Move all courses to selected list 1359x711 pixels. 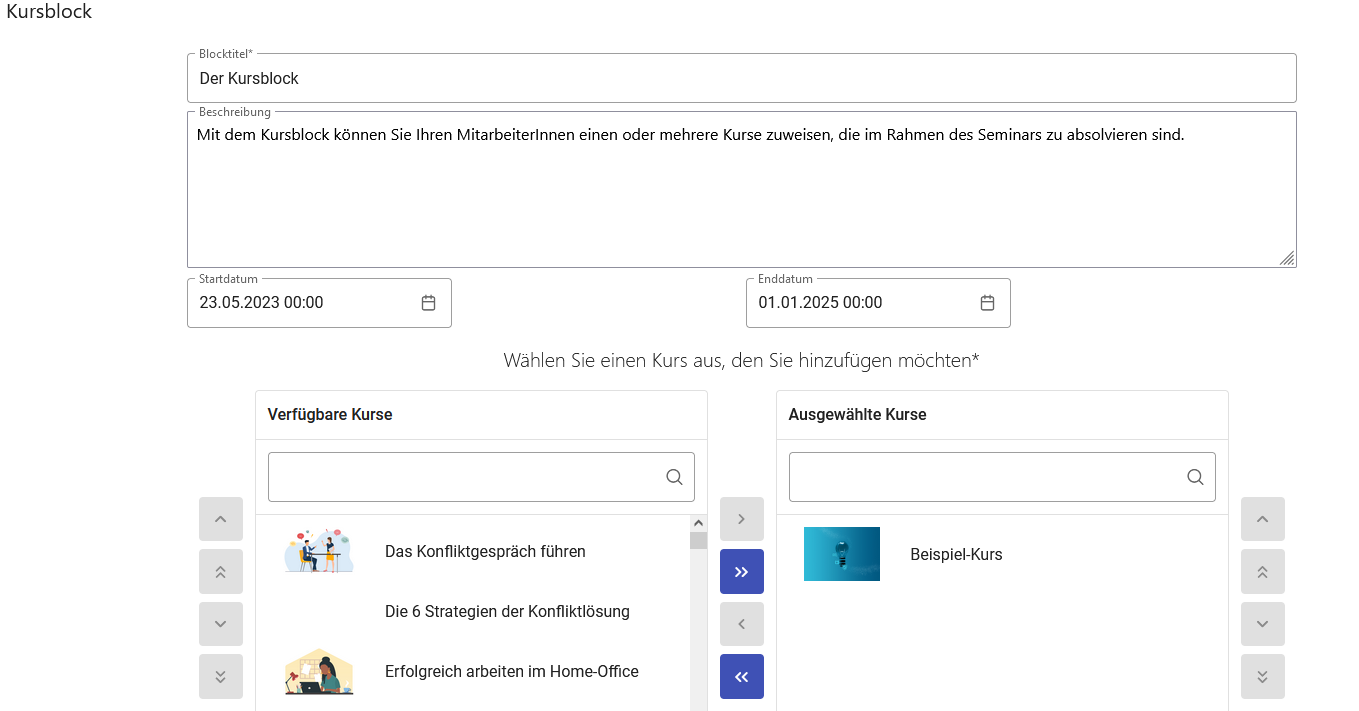[x=741, y=572]
